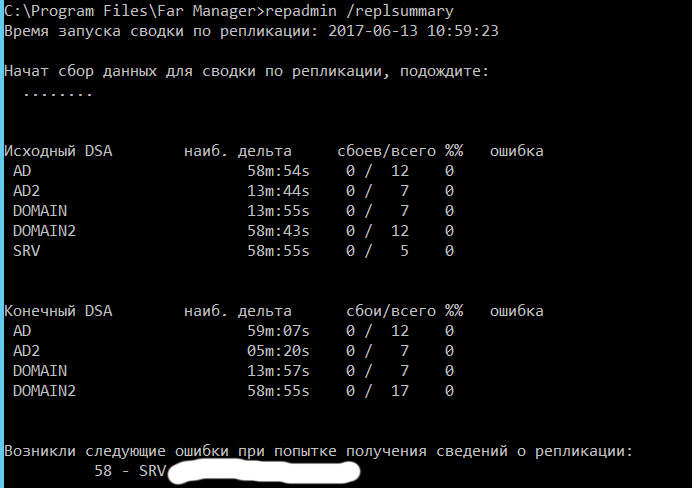Click the 'сбои/всего' header in destination table
The image size is (692, 488).
click(391, 311)
